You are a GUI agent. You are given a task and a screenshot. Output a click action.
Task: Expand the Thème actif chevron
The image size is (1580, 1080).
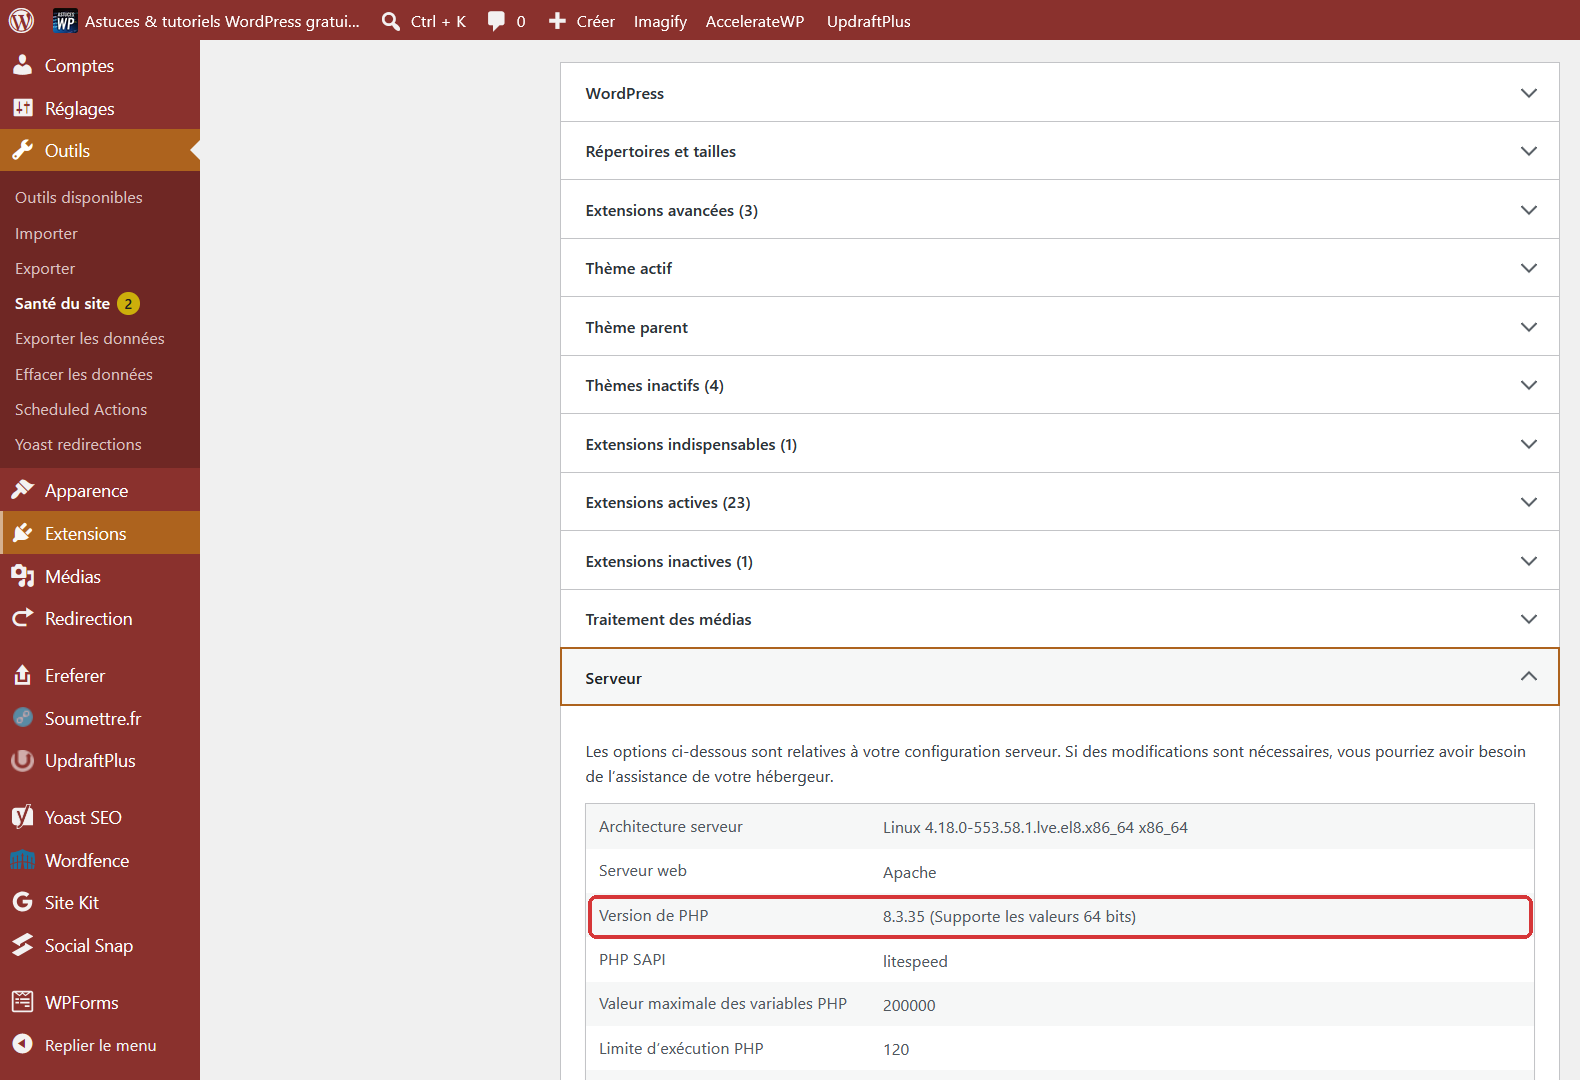[x=1528, y=268]
